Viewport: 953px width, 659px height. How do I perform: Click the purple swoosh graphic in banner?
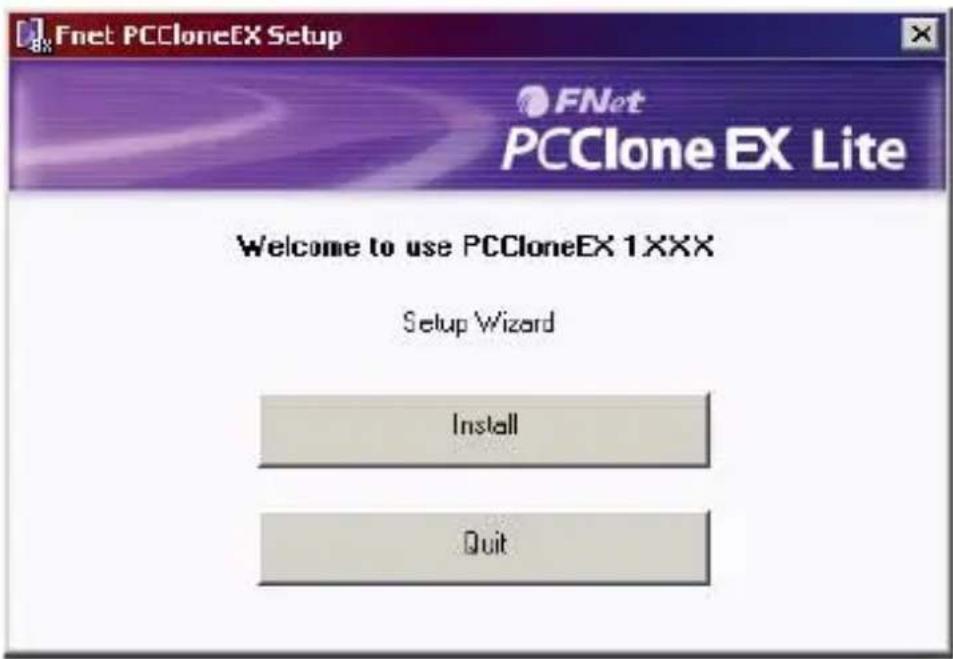pyautogui.click(x=243, y=128)
